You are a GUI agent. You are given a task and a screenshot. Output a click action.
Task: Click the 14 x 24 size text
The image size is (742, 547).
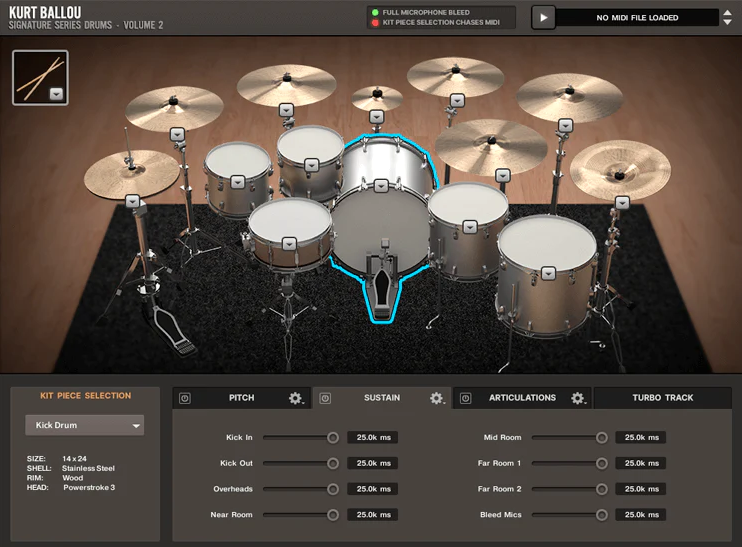[74, 459]
